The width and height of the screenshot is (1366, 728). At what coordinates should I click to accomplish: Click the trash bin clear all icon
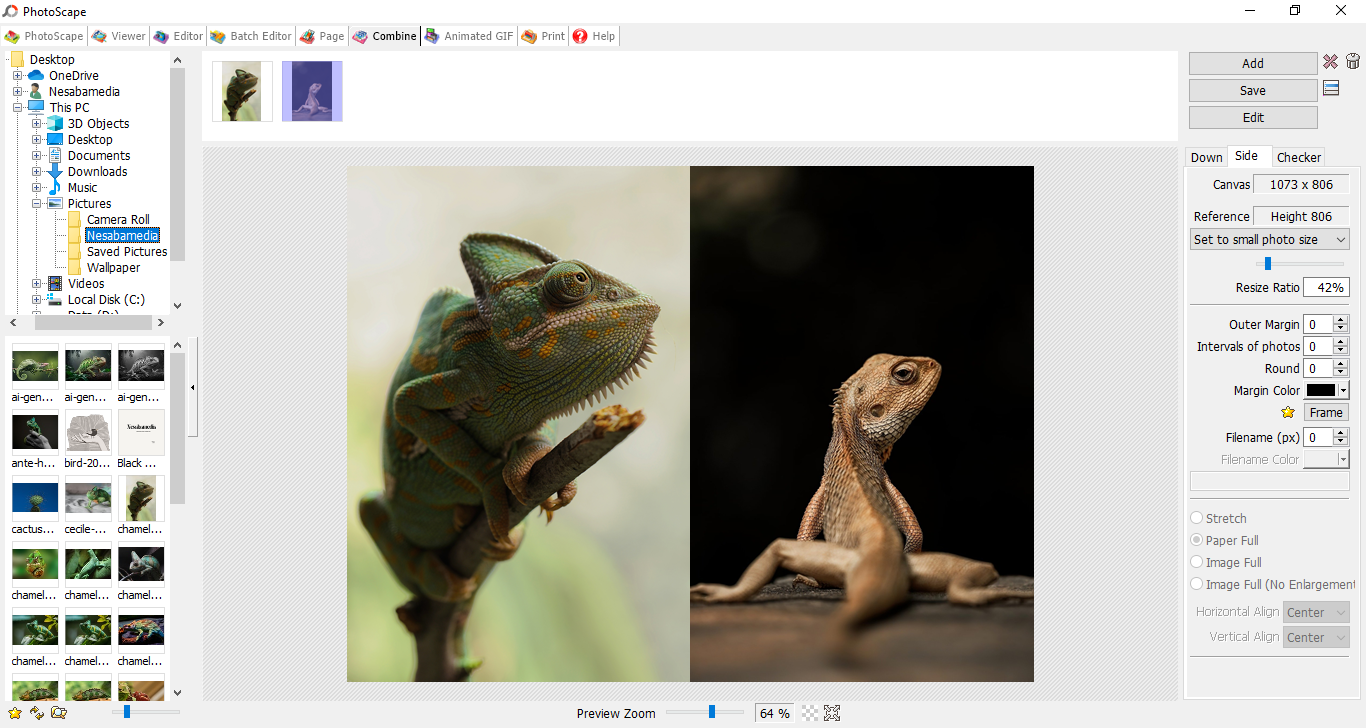[x=1352, y=62]
